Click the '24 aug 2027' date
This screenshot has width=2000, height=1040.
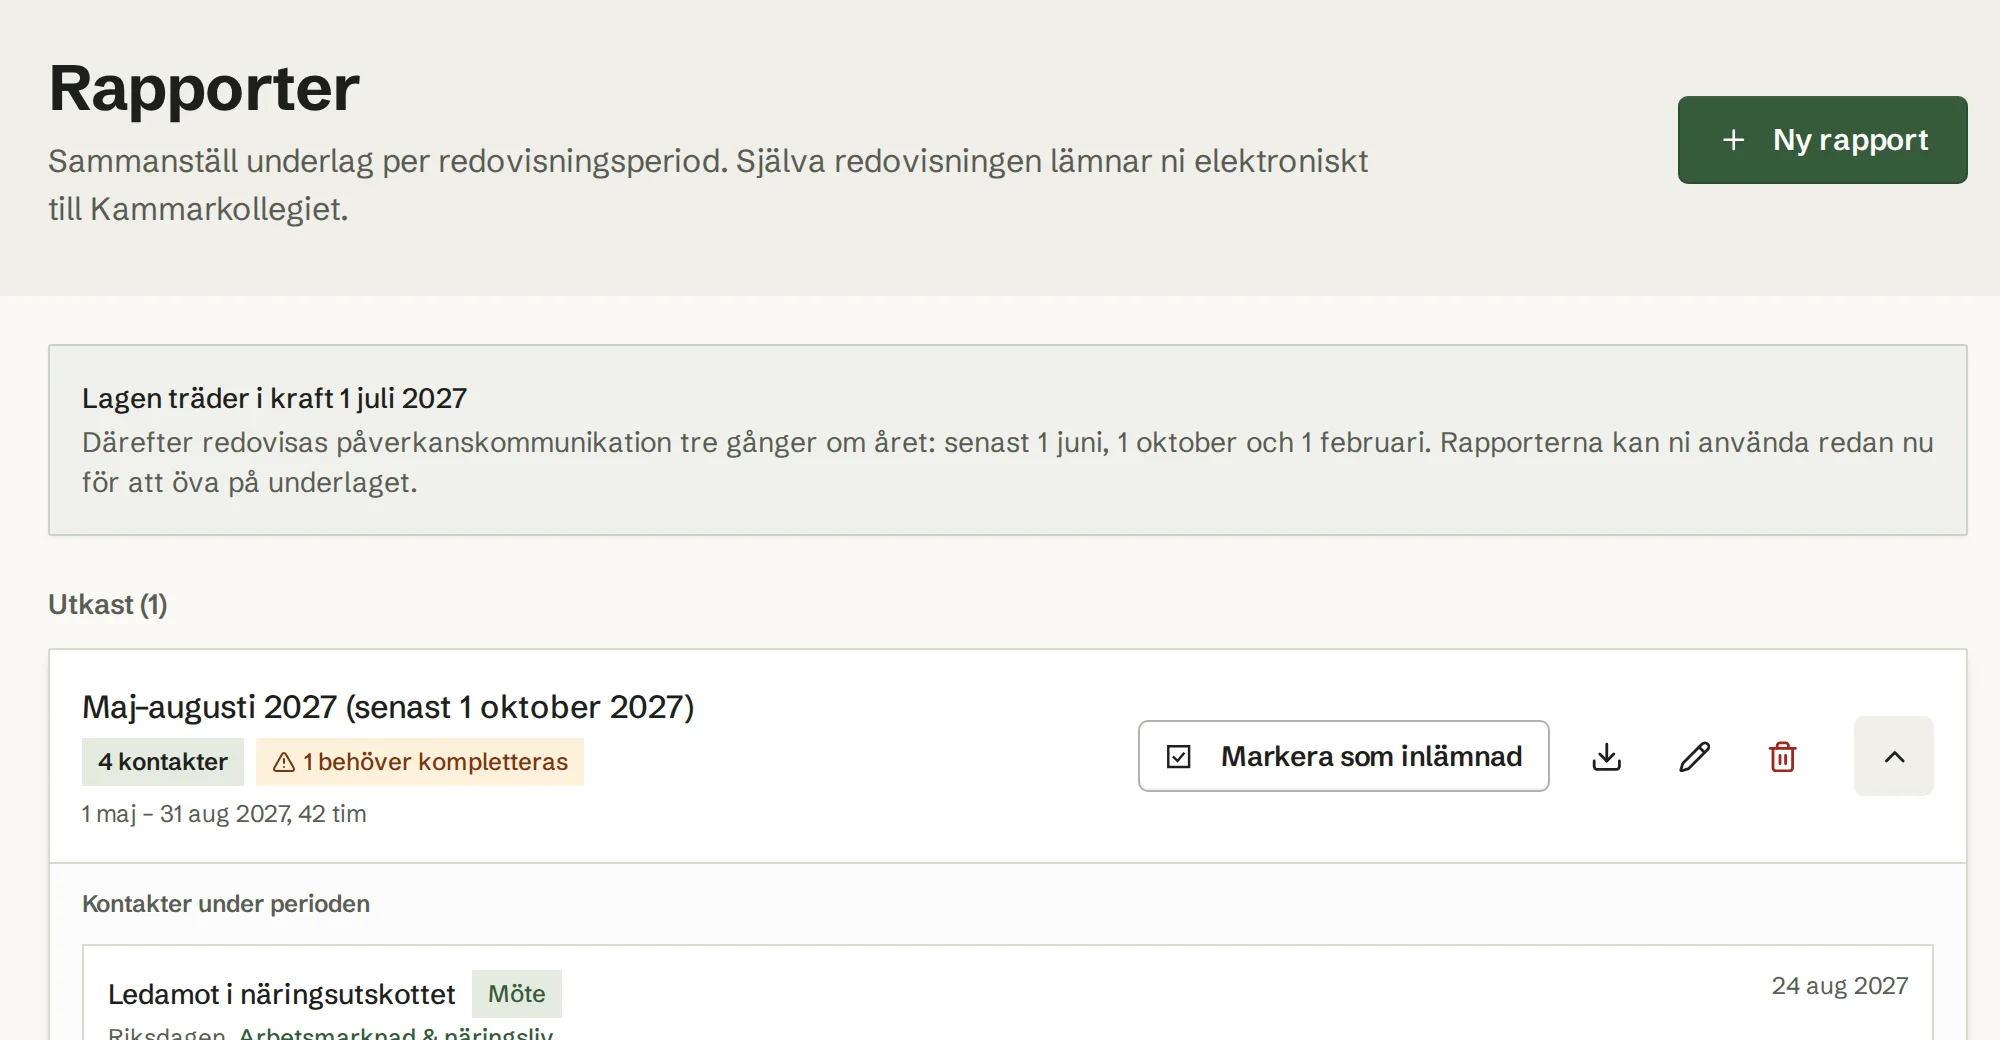click(1840, 986)
